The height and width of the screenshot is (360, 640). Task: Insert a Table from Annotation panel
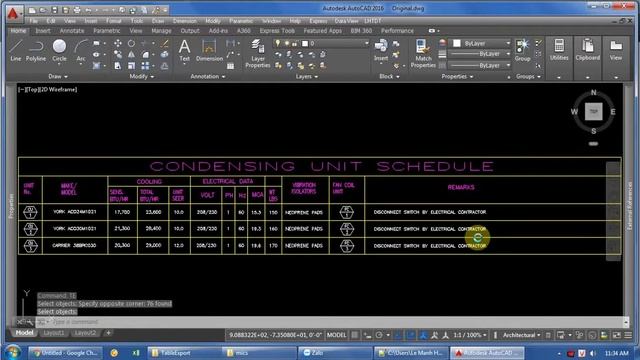[231, 66]
